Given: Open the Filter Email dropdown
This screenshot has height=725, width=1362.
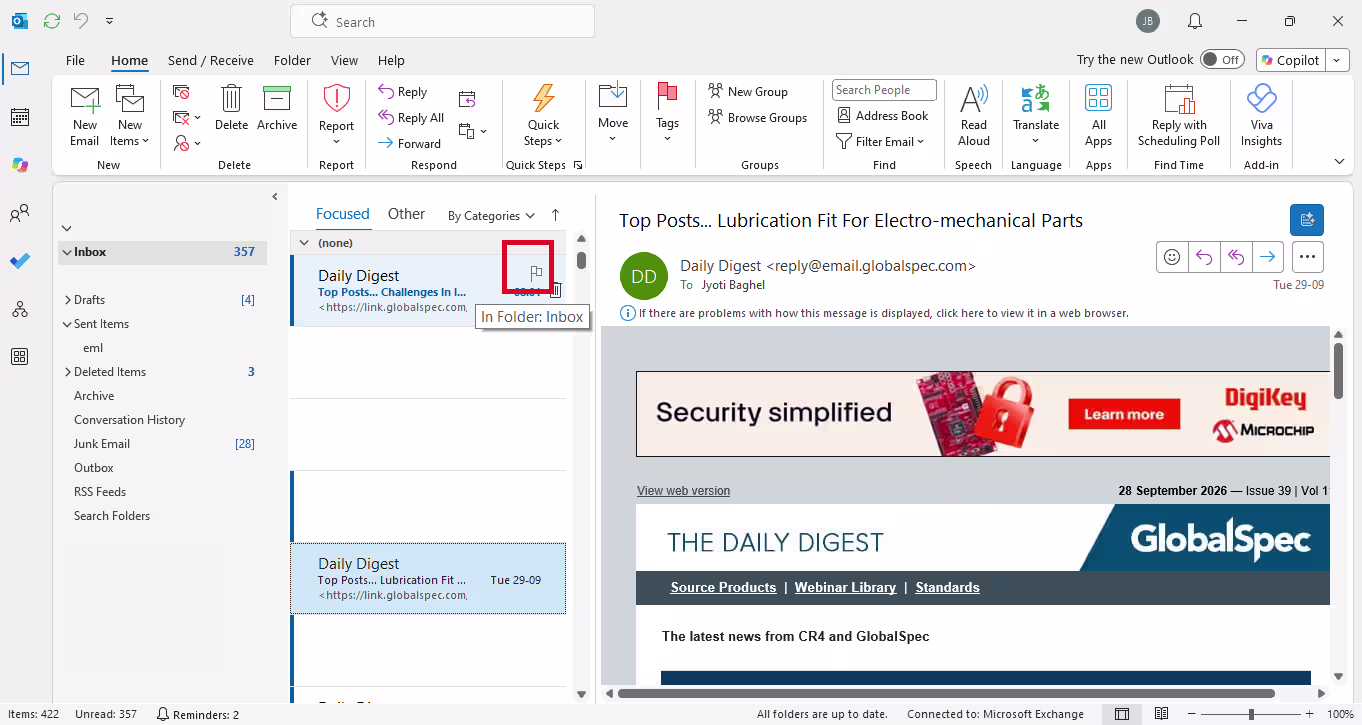Looking at the screenshot, I should pyautogui.click(x=880, y=142).
